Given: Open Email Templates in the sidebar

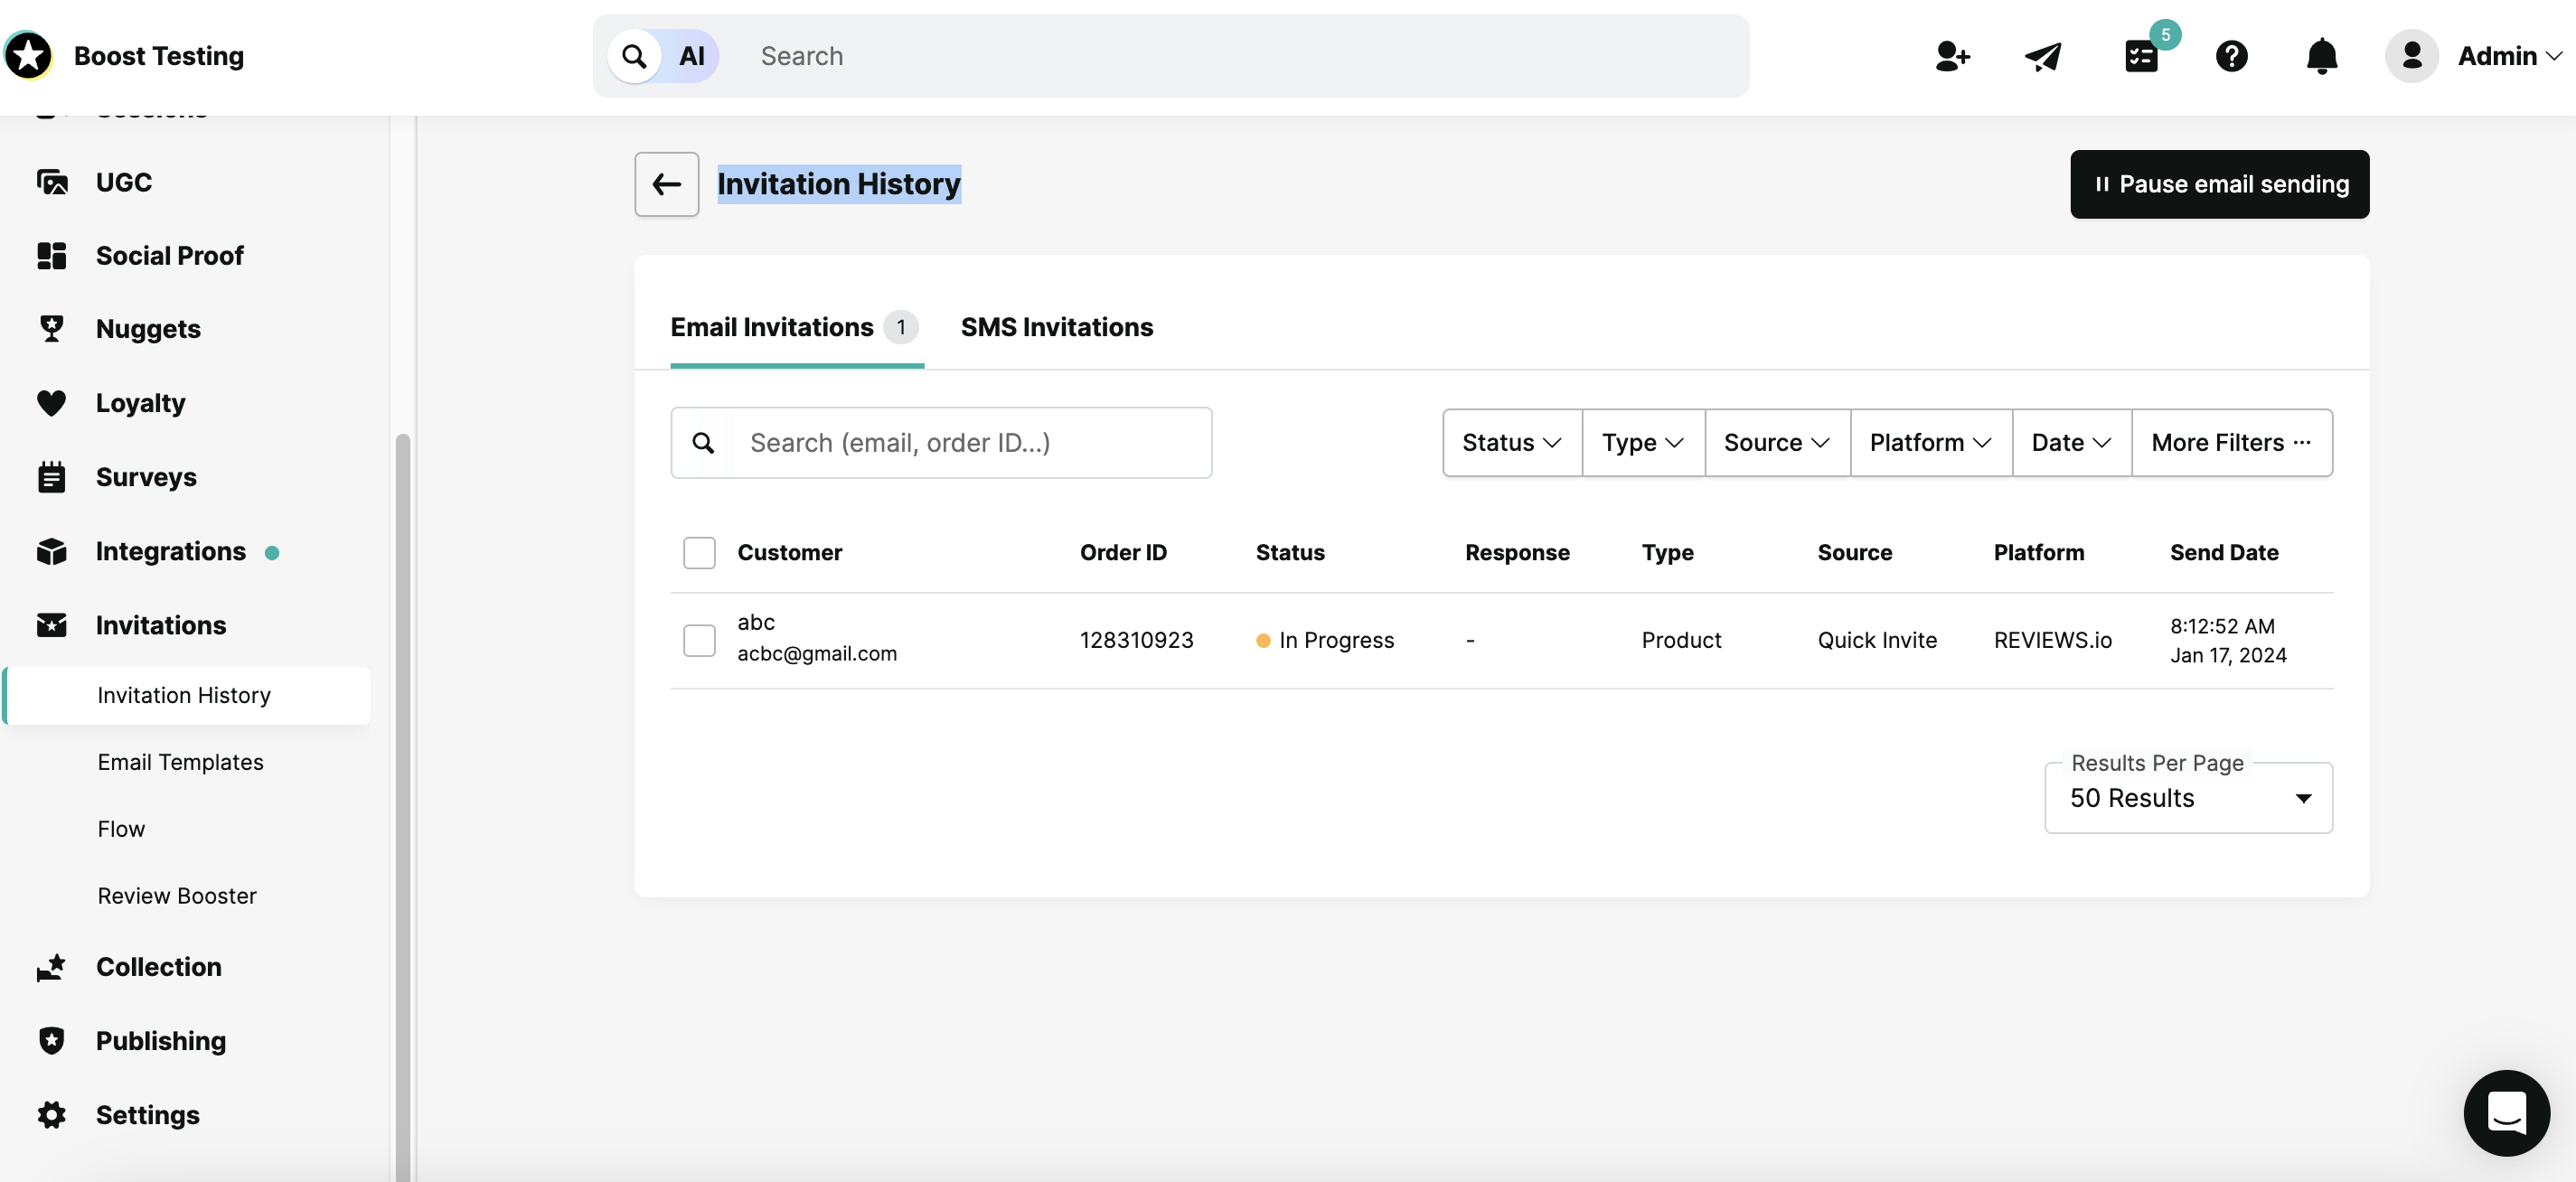Looking at the screenshot, I should (x=181, y=762).
